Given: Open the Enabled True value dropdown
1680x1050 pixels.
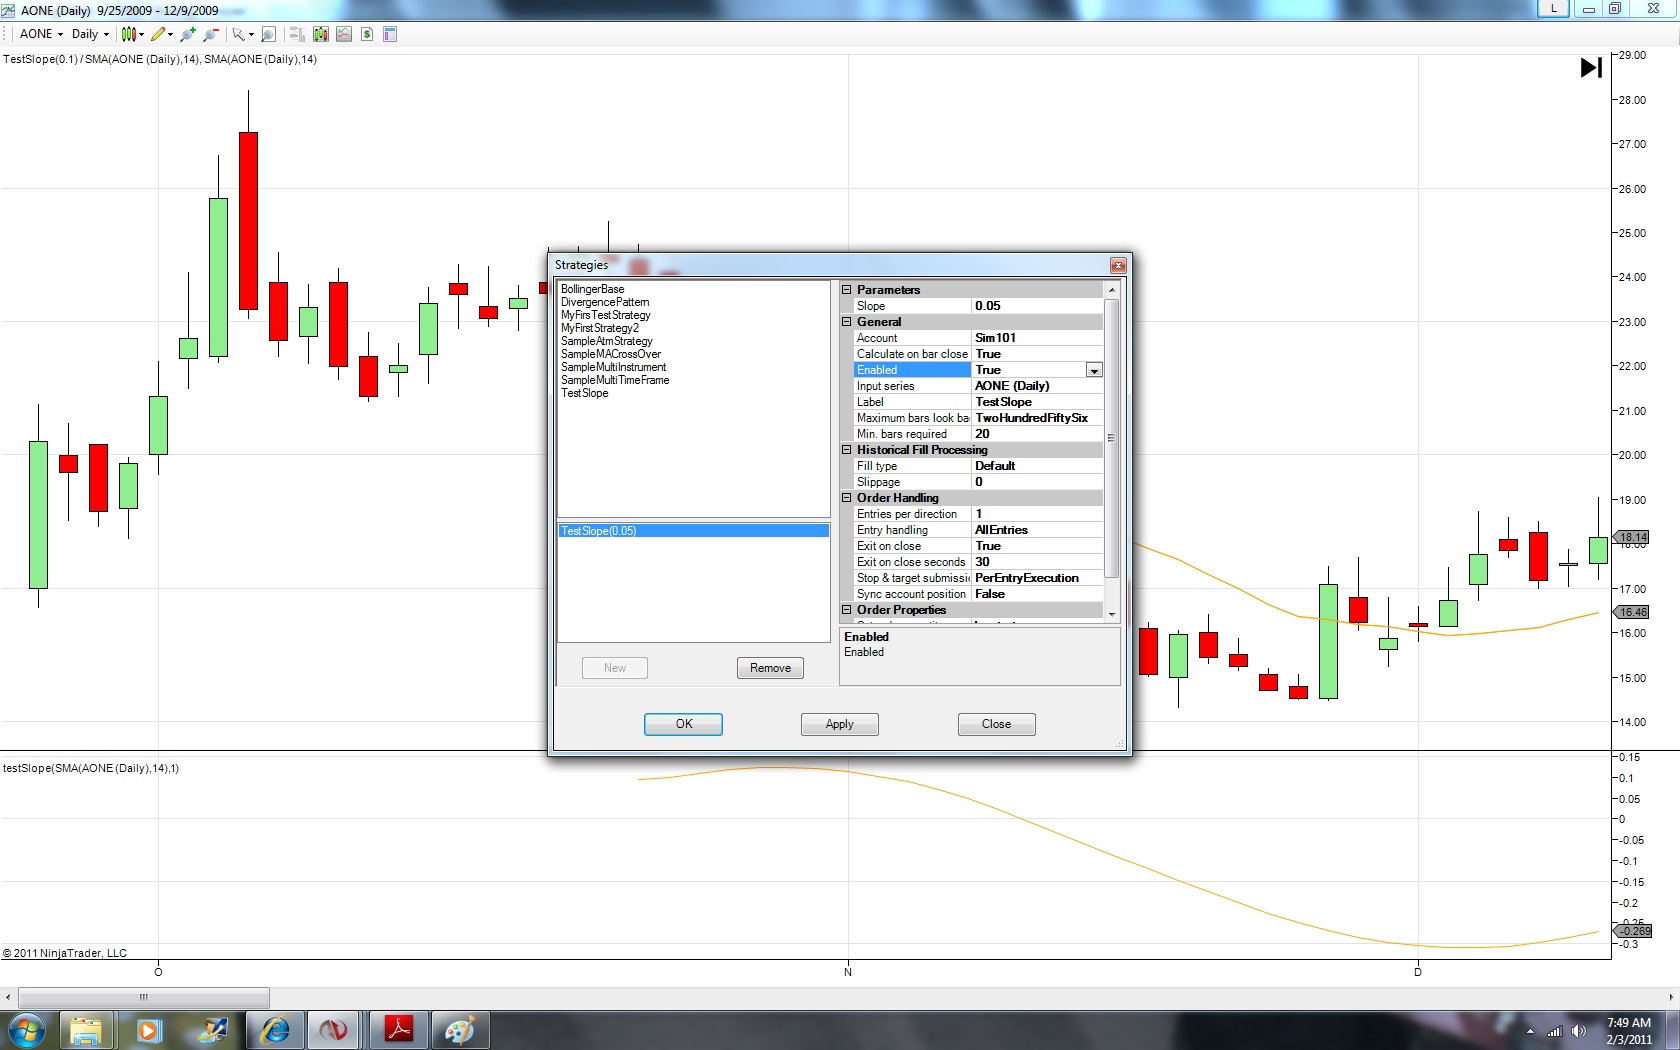Looking at the screenshot, I should click(x=1094, y=370).
